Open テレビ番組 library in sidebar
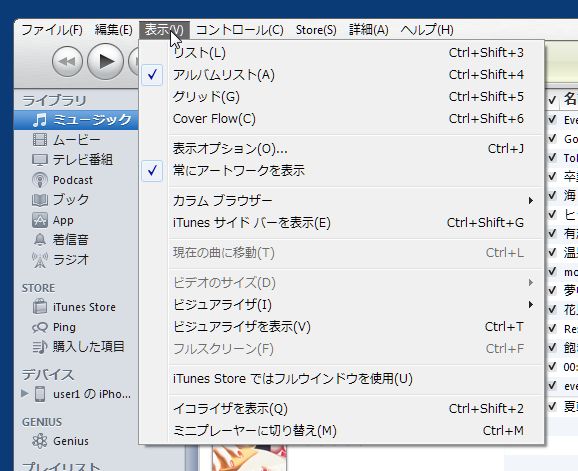 tap(76, 160)
